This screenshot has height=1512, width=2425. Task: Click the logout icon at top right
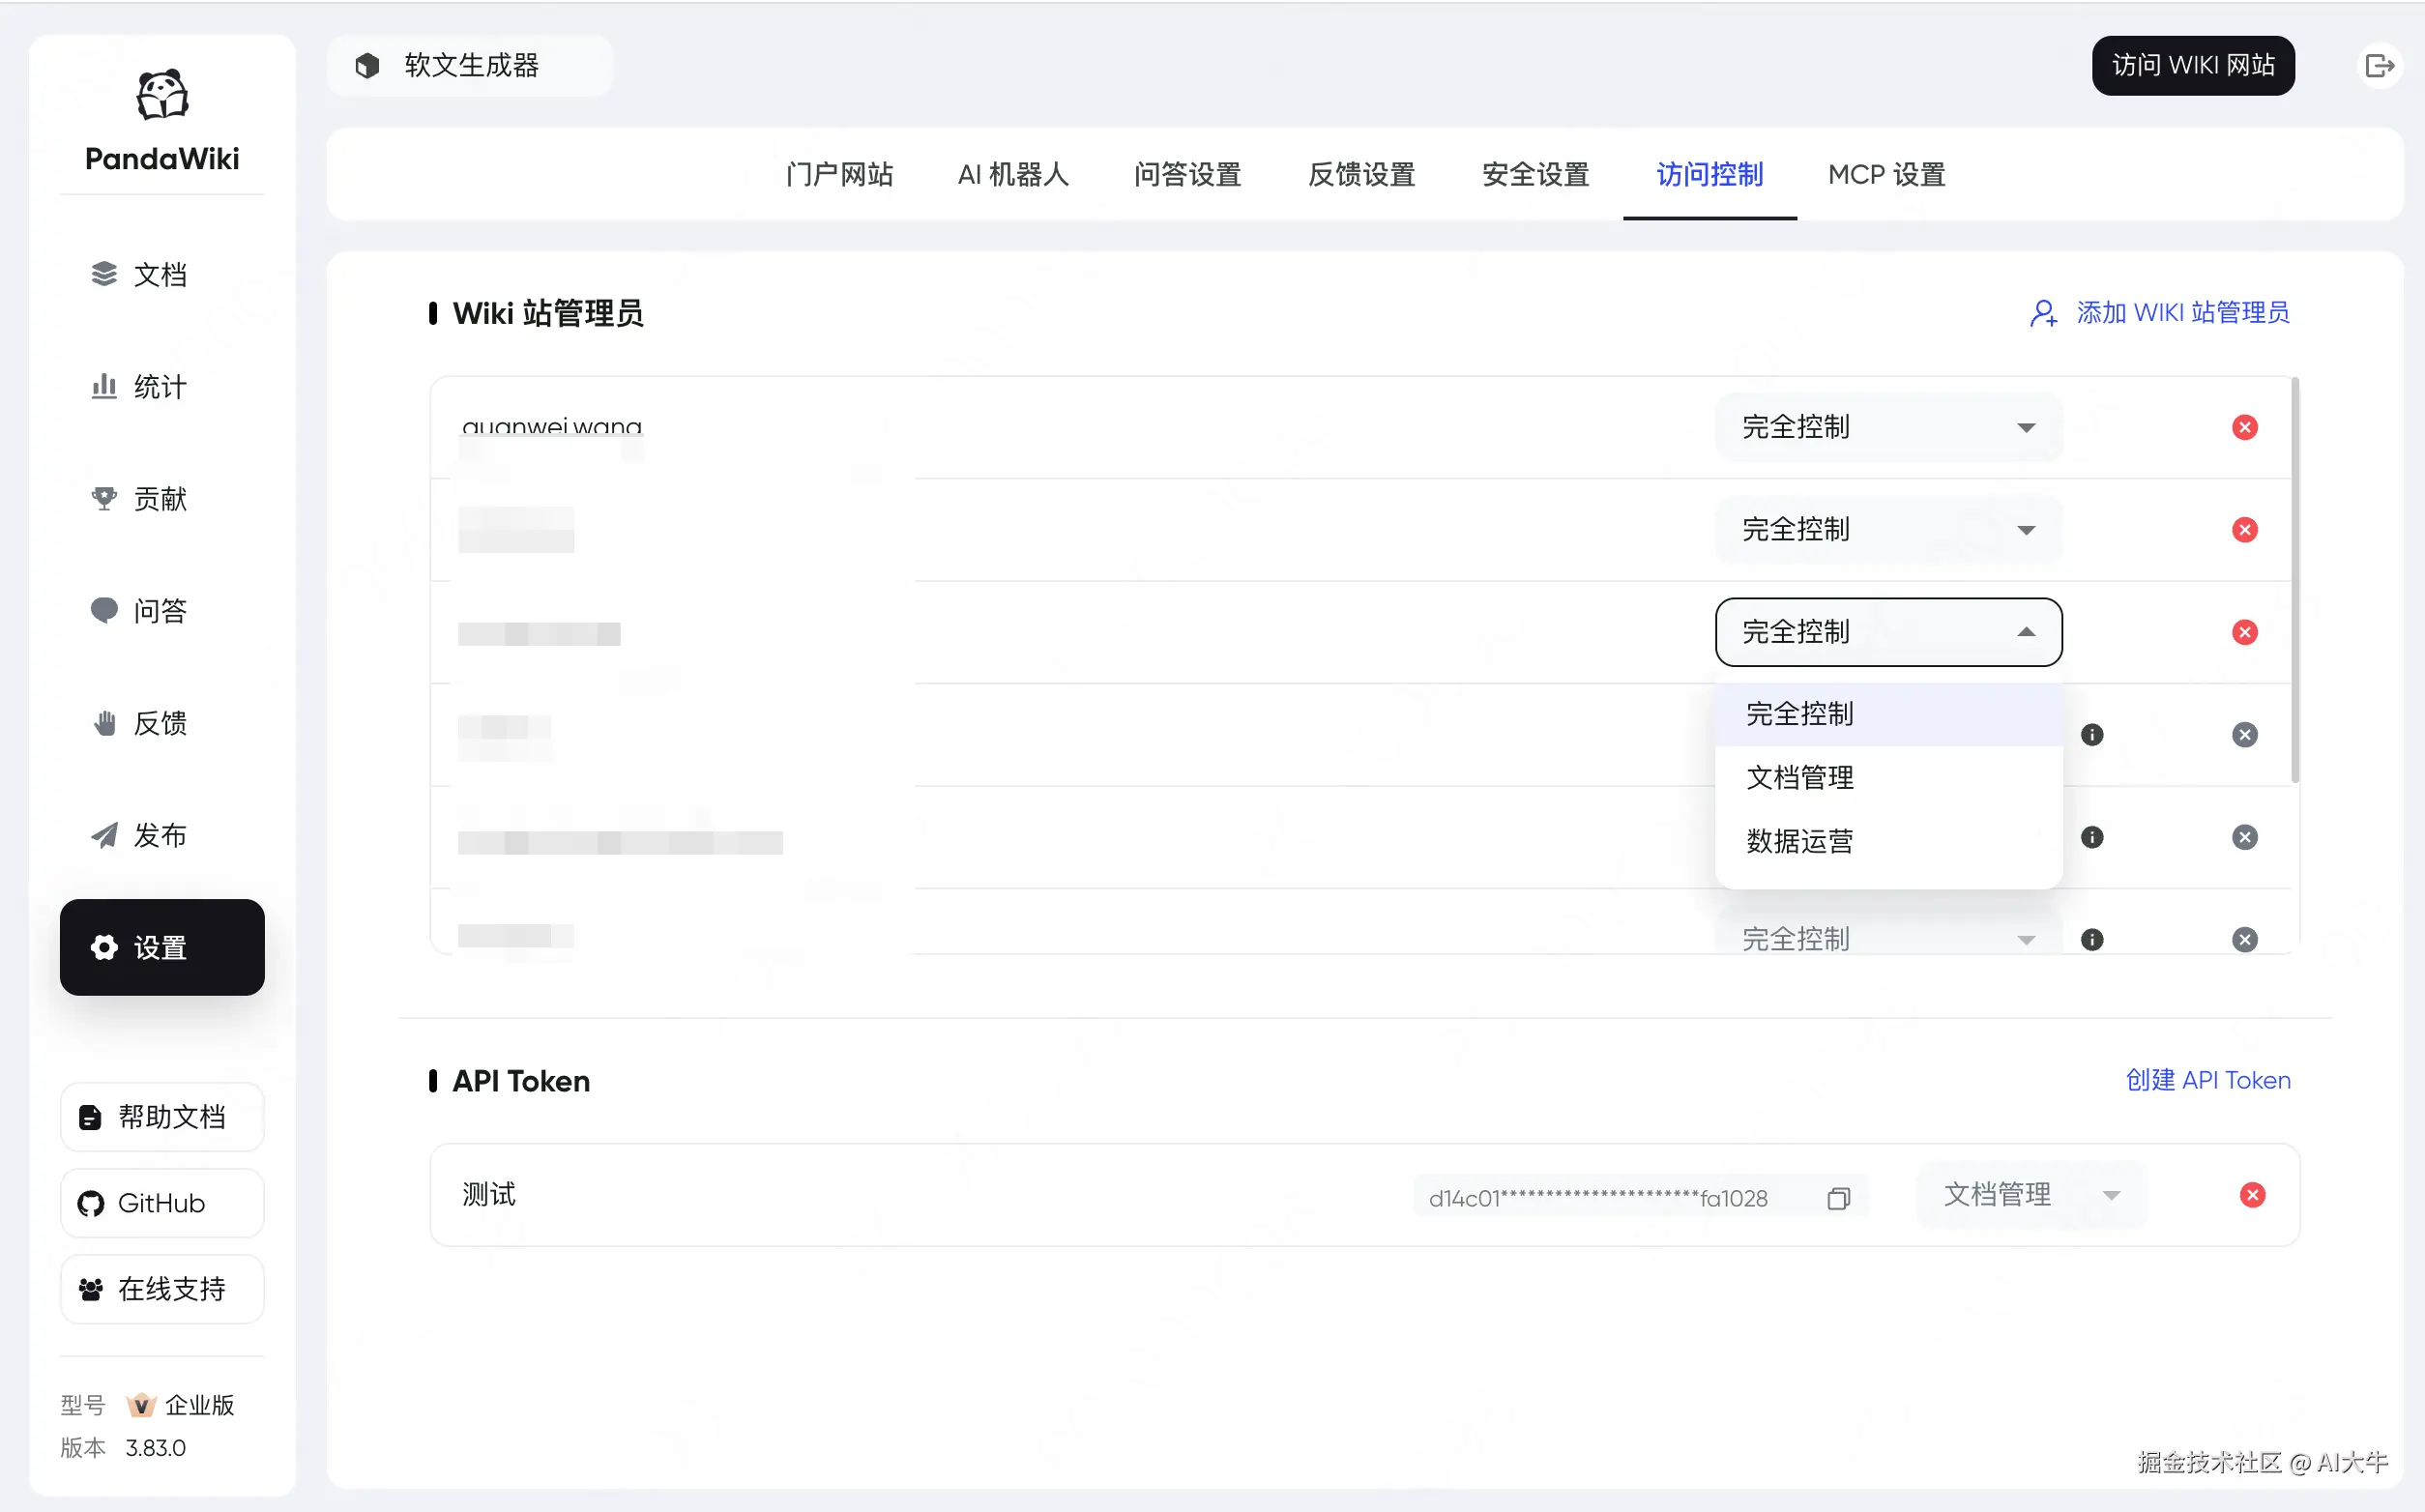tap(2379, 66)
